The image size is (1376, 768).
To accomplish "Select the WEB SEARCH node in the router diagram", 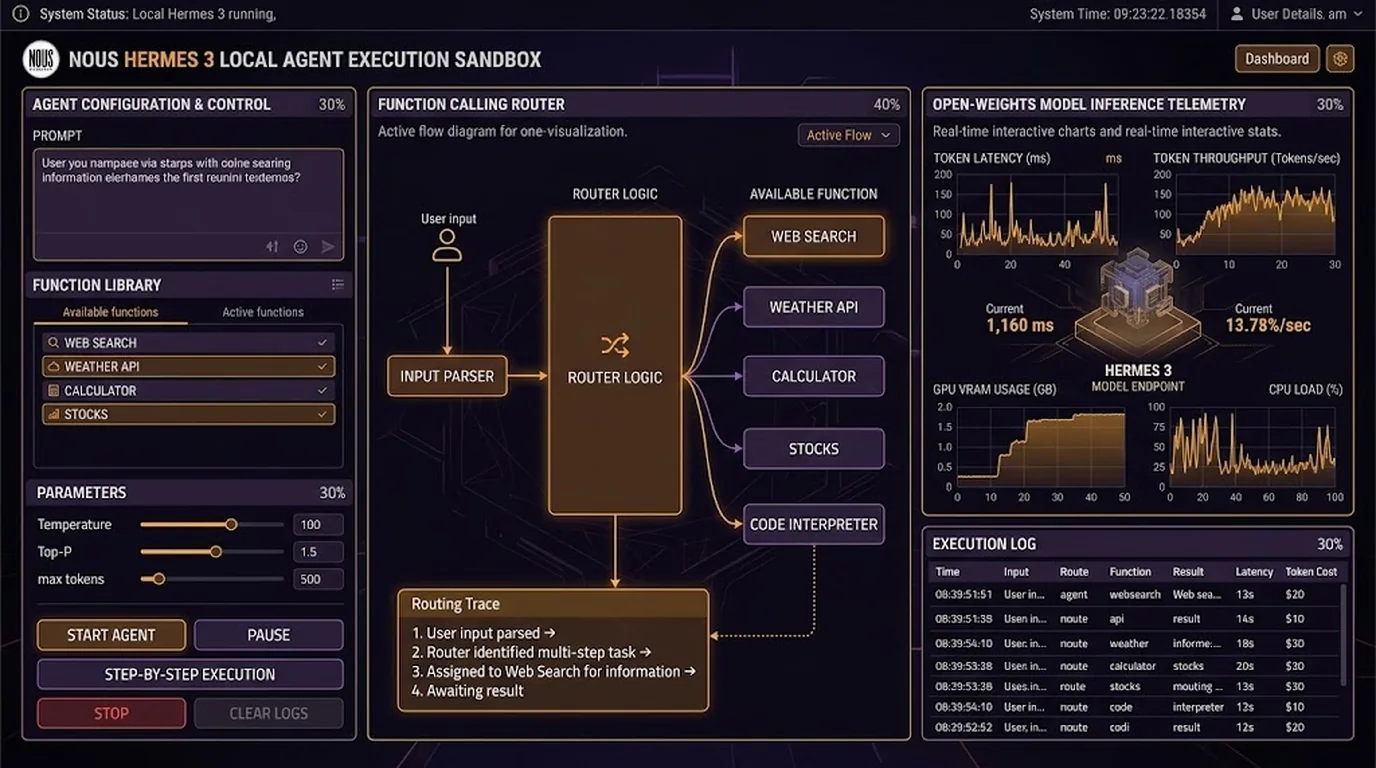I will click(x=814, y=236).
